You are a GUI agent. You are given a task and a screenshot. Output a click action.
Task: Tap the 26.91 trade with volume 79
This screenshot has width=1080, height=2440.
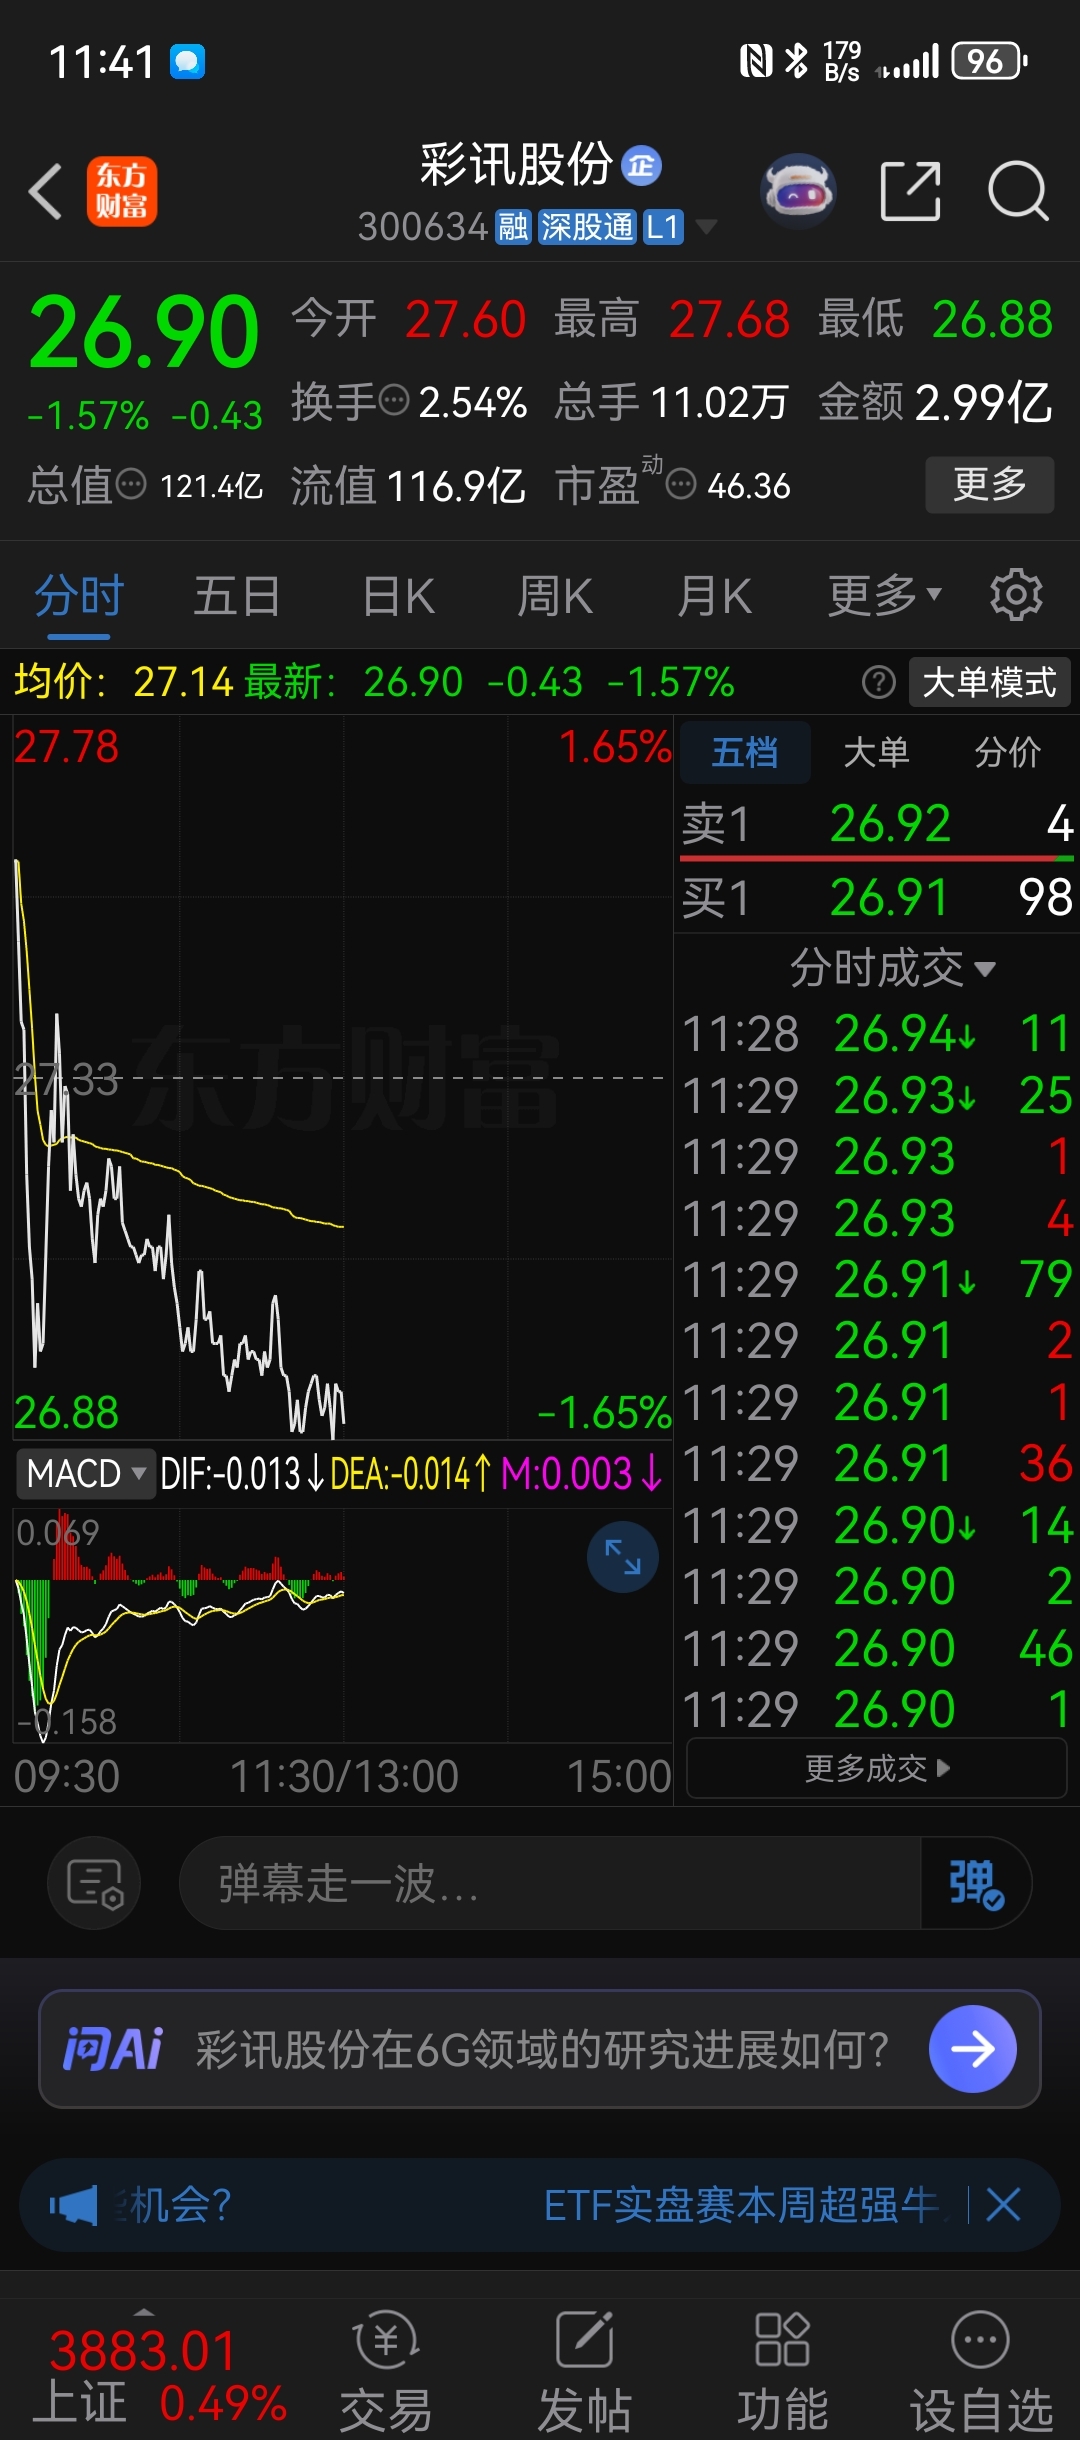coord(877,1279)
